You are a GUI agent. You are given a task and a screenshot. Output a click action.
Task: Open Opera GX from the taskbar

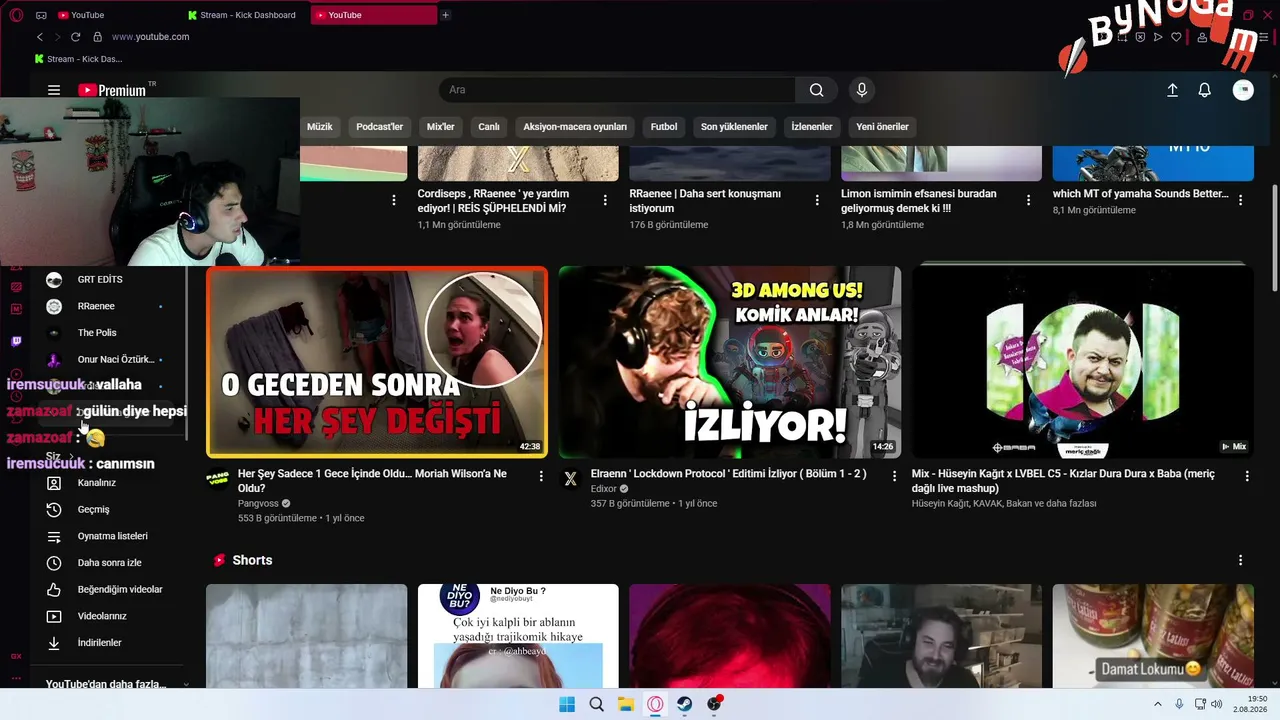point(655,704)
